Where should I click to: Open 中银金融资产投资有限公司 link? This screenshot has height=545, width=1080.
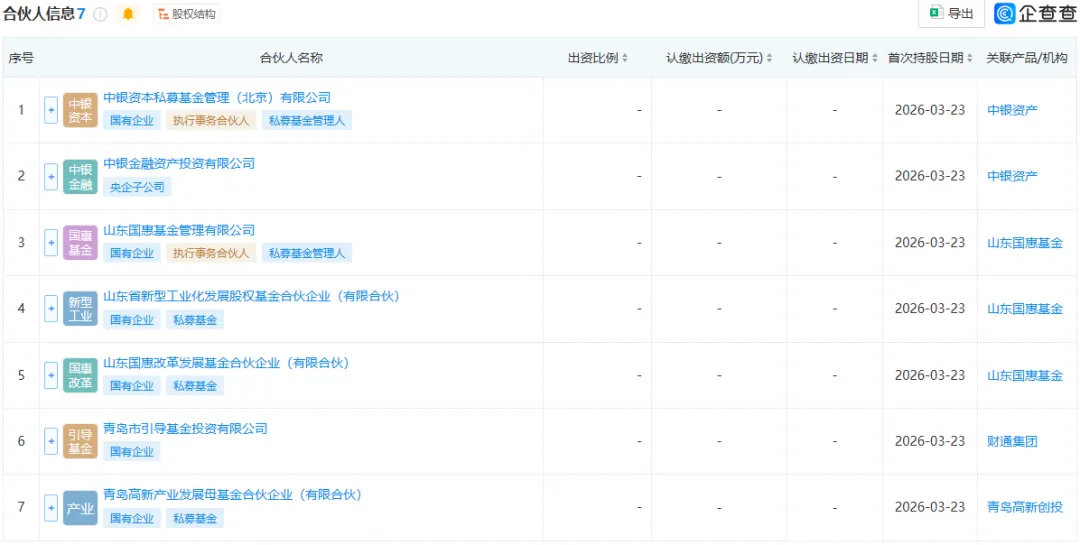click(x=179, y=164)
